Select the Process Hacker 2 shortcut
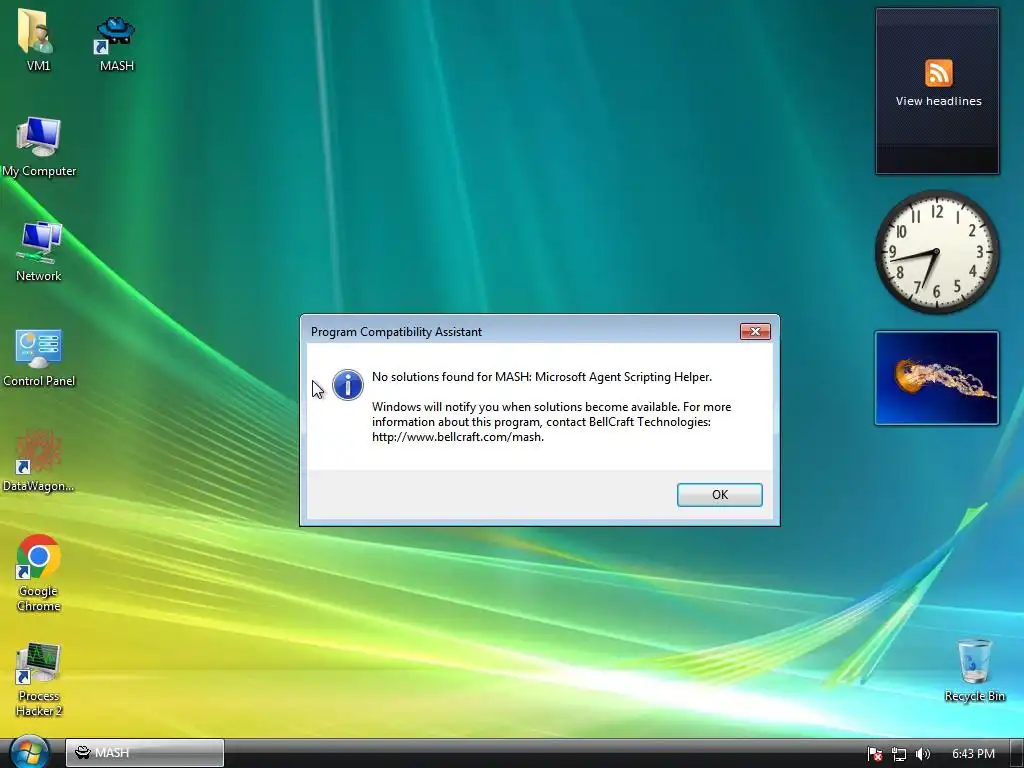Image resolution: width=1024 pixels, height=768 pixels. [39, 679]
